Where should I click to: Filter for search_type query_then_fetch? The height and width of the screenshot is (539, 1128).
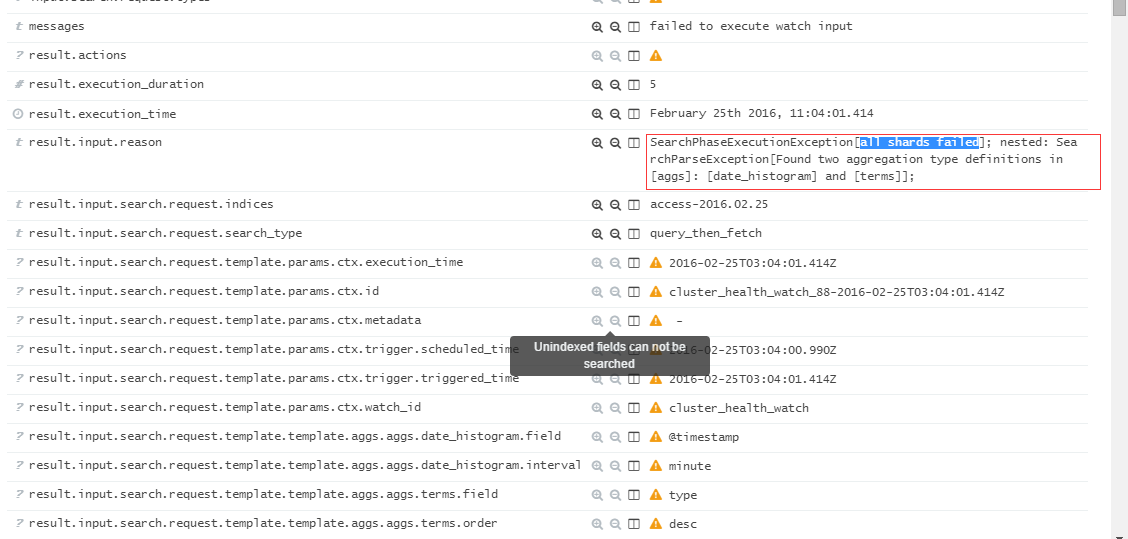596,234
